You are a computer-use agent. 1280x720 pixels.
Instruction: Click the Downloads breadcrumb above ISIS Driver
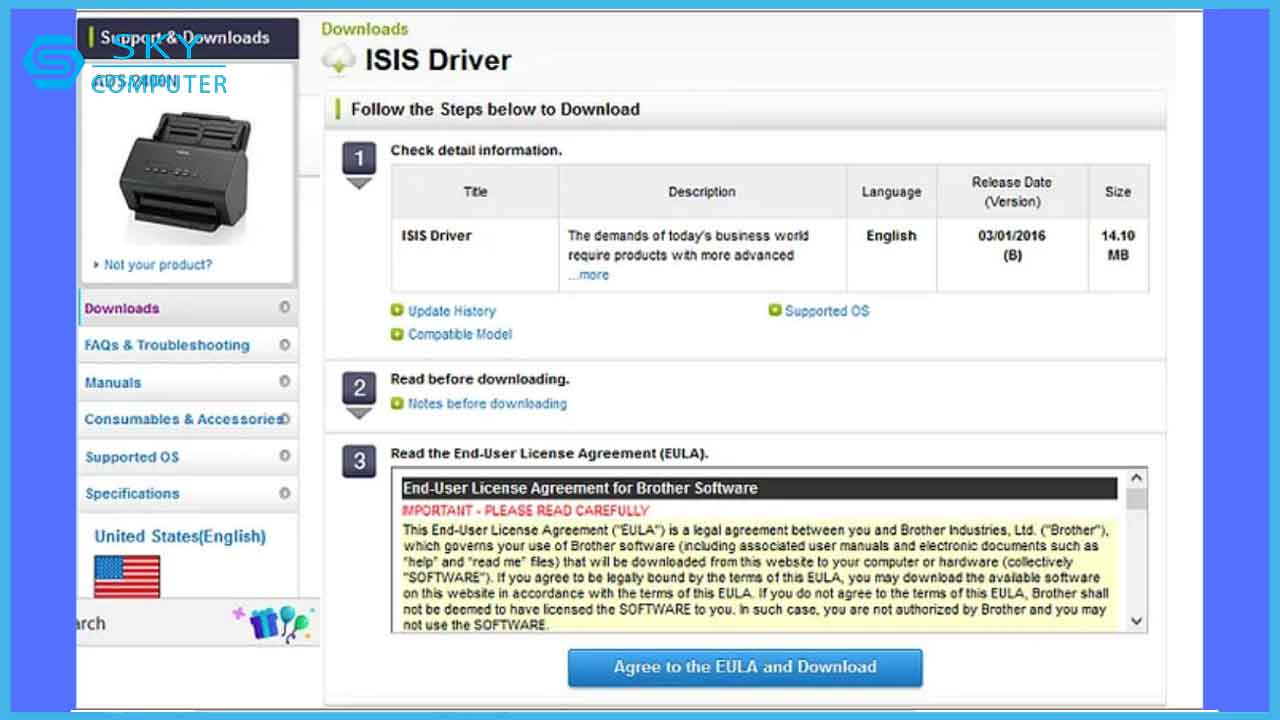[365, 29]
